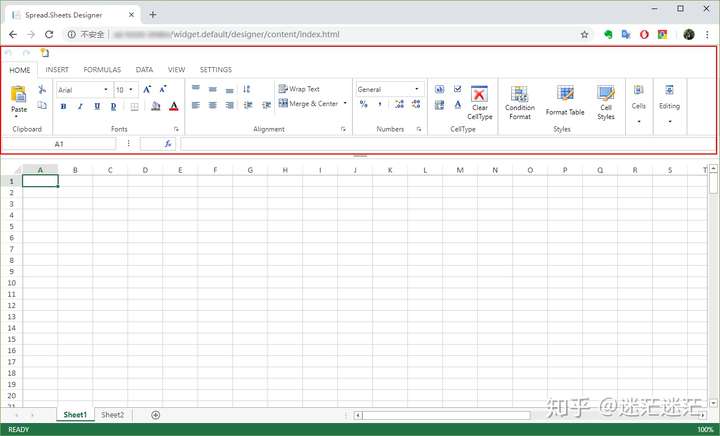Click the horizontal scrollbar at the bottom

pos(446,415)
